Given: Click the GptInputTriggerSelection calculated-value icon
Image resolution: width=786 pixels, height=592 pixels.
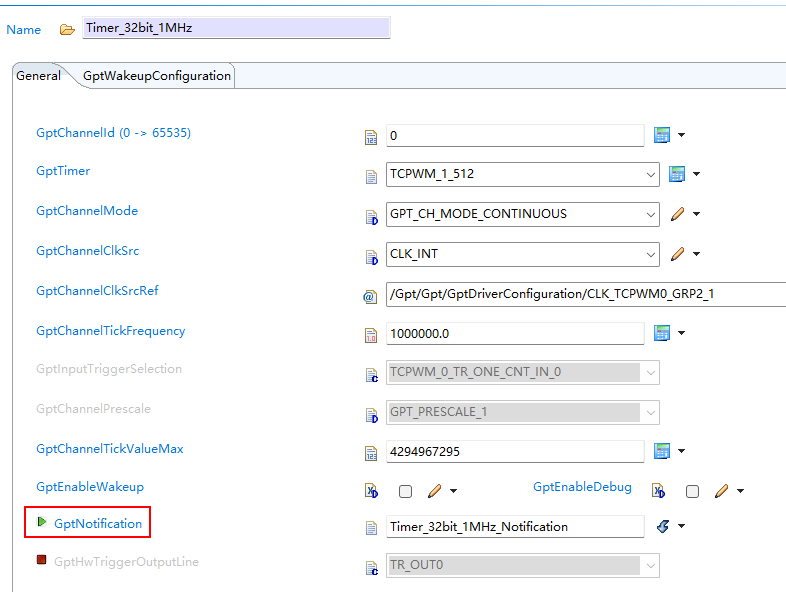Looking at the screenshot, I should pos(371,375).
